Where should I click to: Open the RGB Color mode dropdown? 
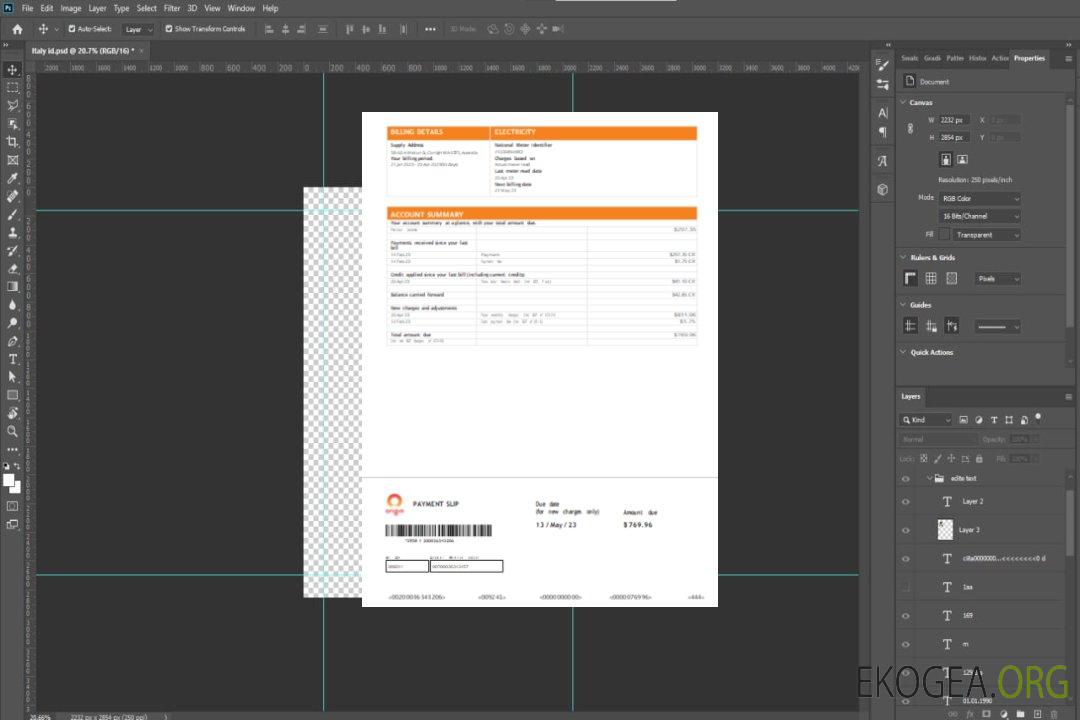(x=979, y=198)
